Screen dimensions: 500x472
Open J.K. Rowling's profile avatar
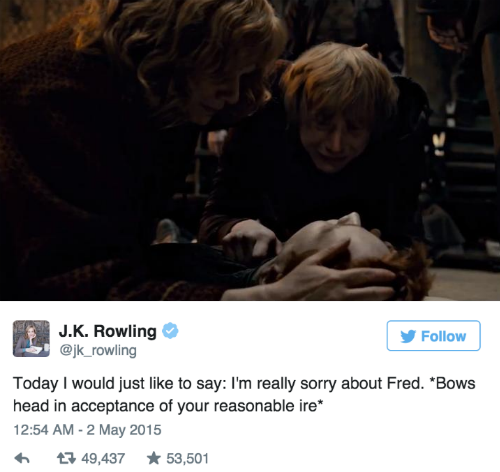coord(31,339)
